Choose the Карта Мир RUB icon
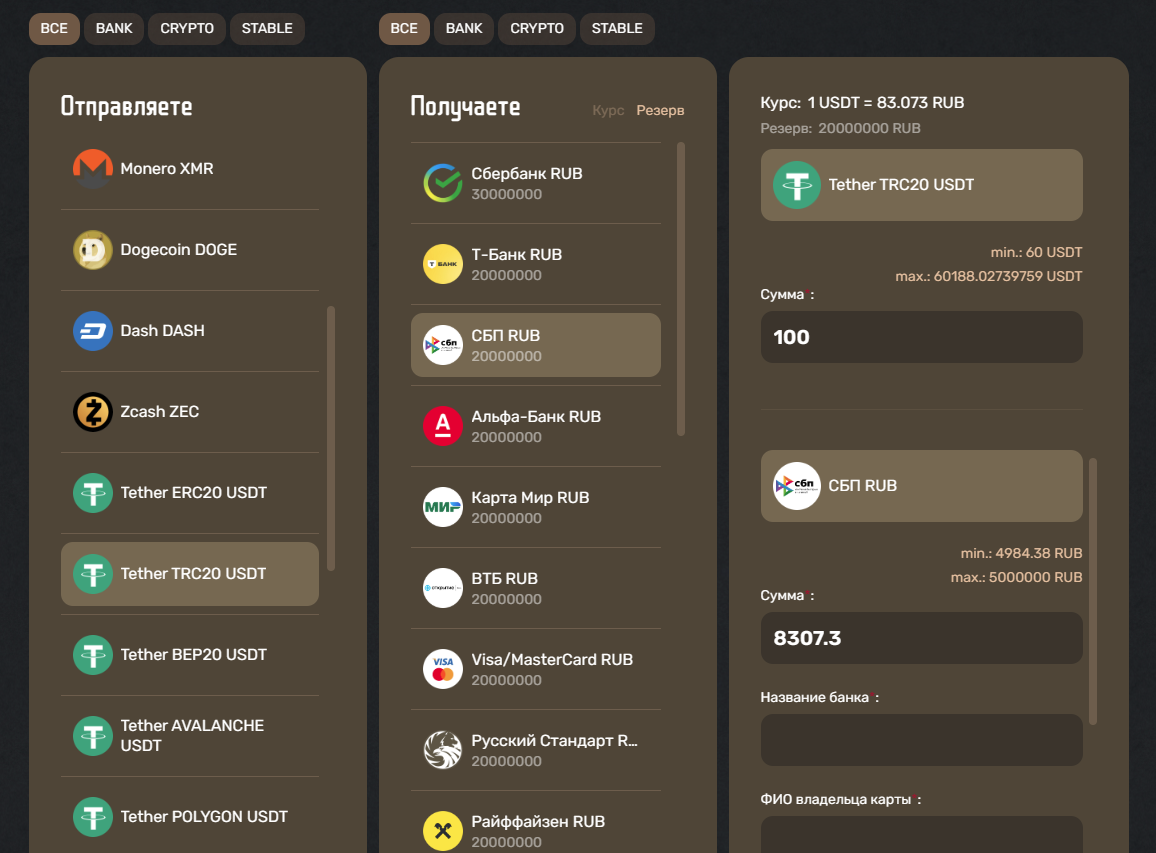Image resolution: width=1156 pixels, height=853 pixels. click(x=443, y=507)
